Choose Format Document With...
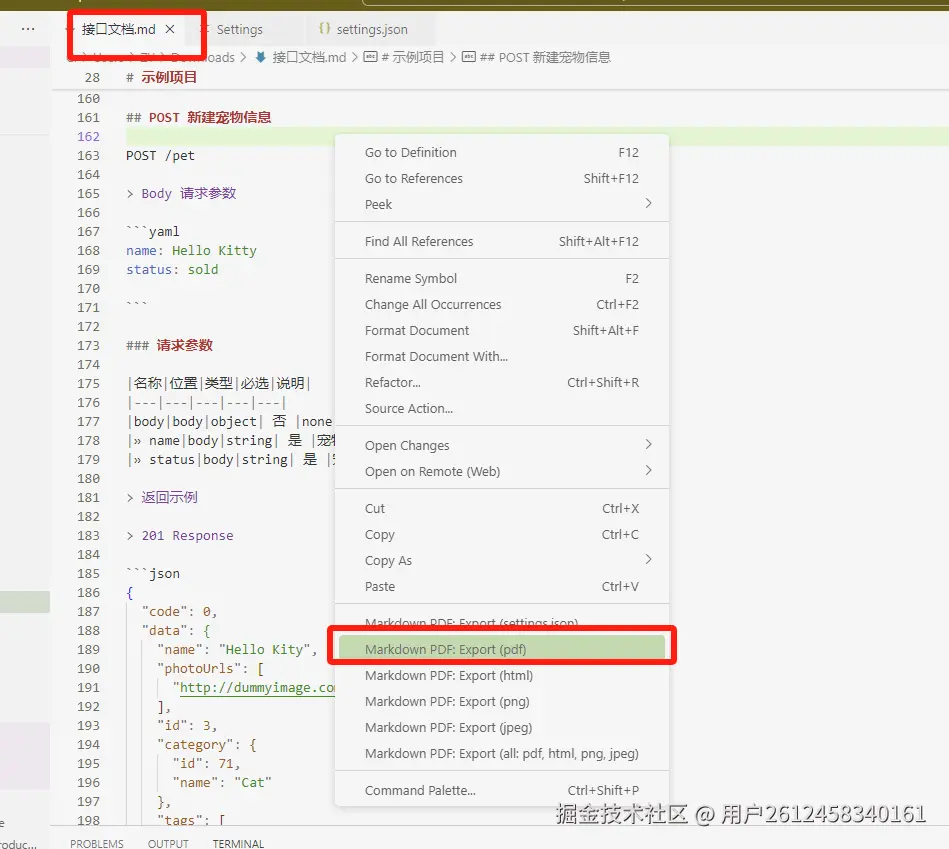This screenshot has height=849, width=949. point(502,356)
